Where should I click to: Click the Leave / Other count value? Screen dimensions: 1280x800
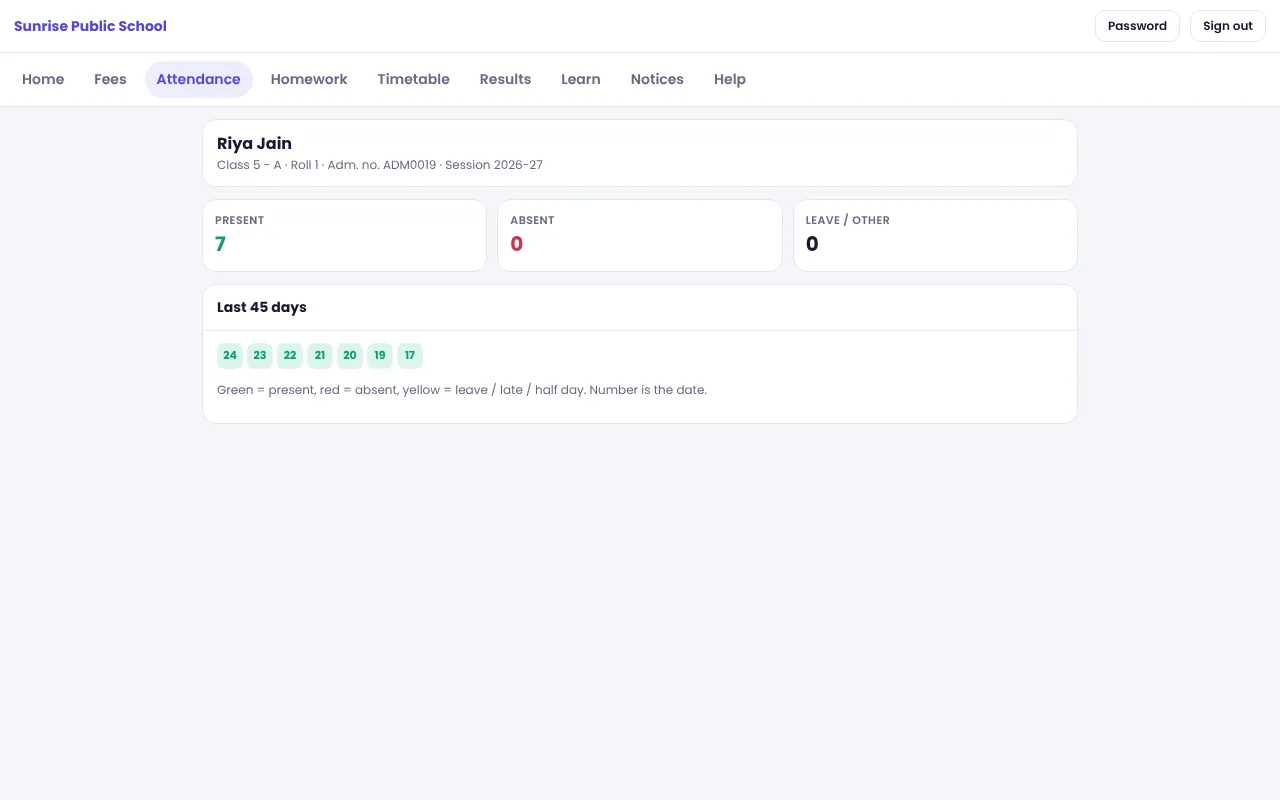click(812, 244)
